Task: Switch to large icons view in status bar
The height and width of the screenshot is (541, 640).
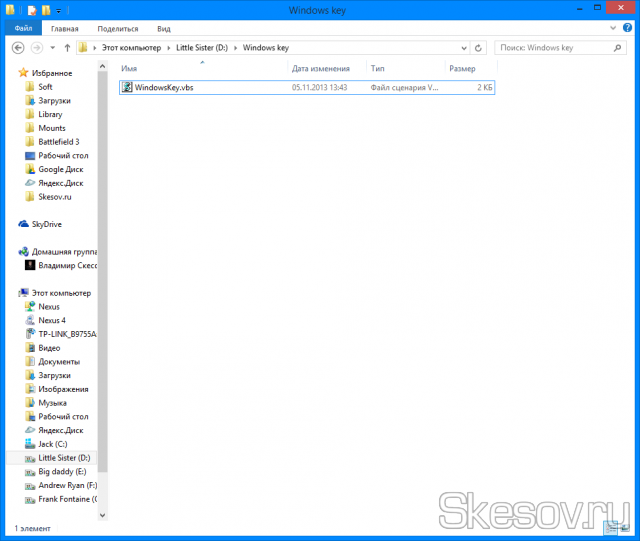Action: tap(626, 527)
